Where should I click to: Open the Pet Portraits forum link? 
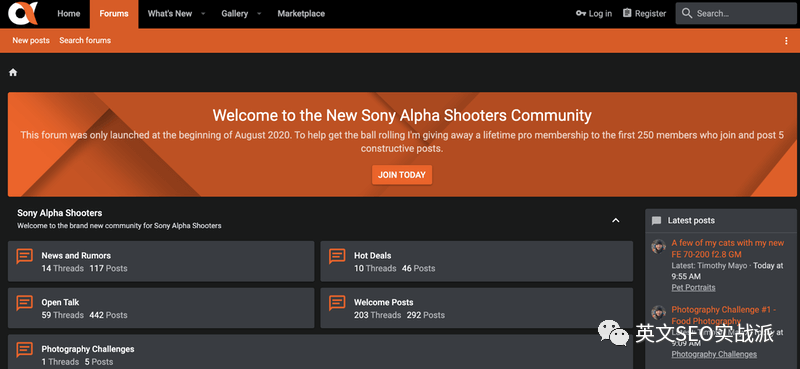[693, 287]
